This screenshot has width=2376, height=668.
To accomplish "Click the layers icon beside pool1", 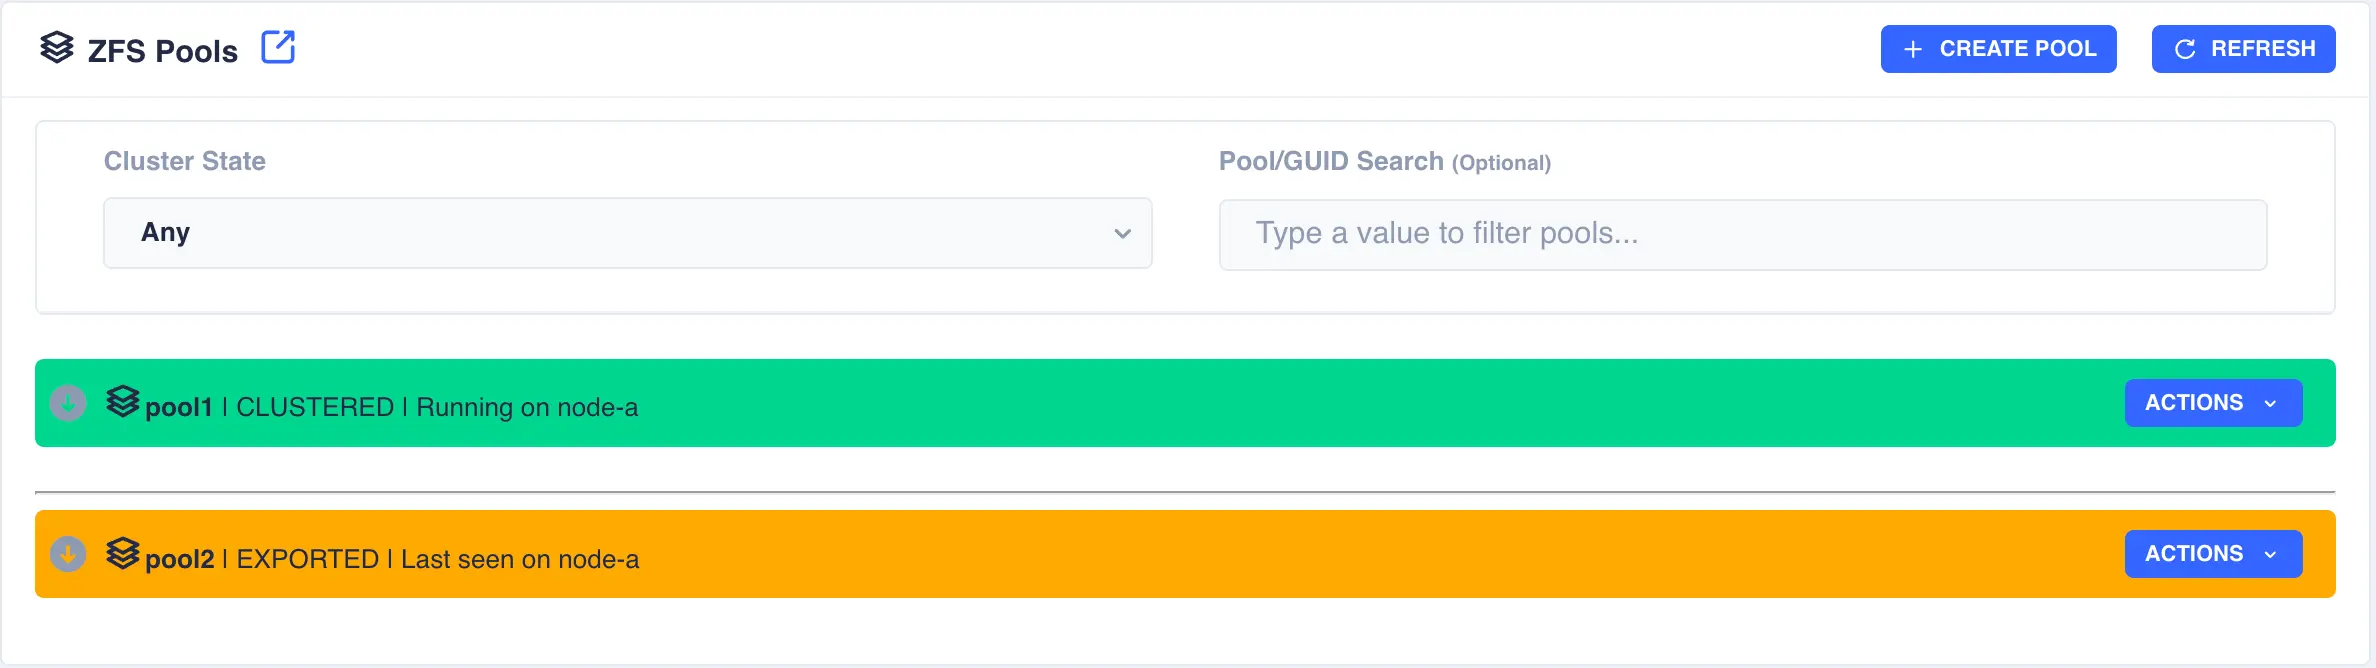I will click(x=123, y=402).
